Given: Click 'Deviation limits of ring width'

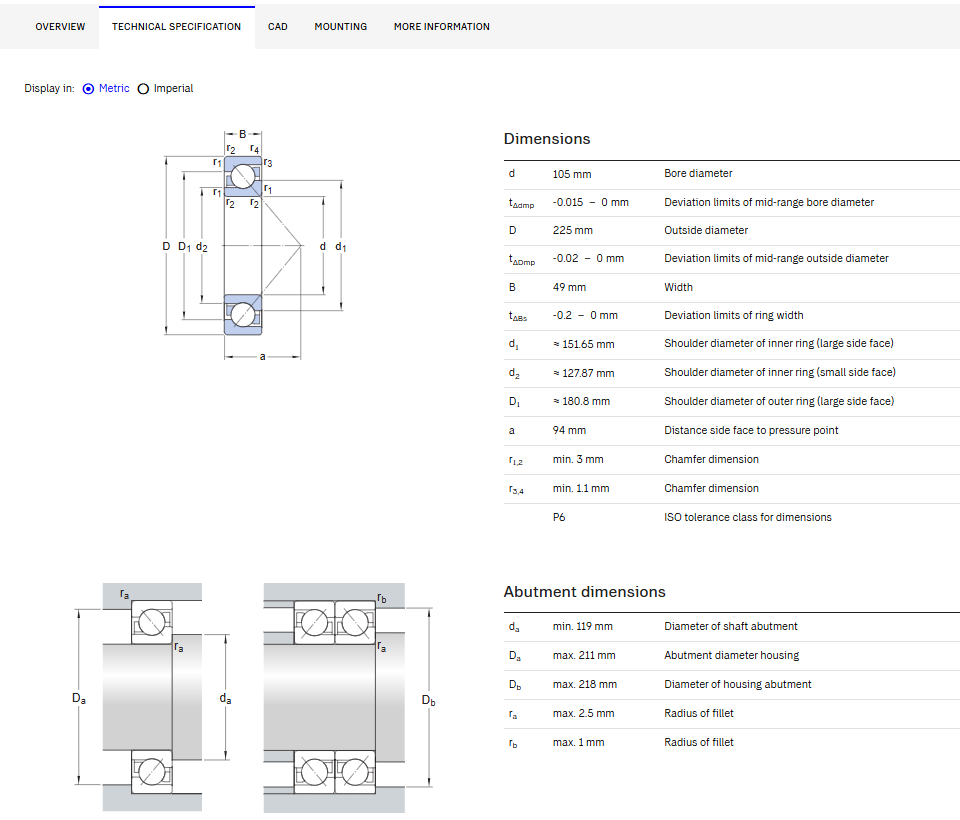Looking at the screenshot, I should (733, 315).
